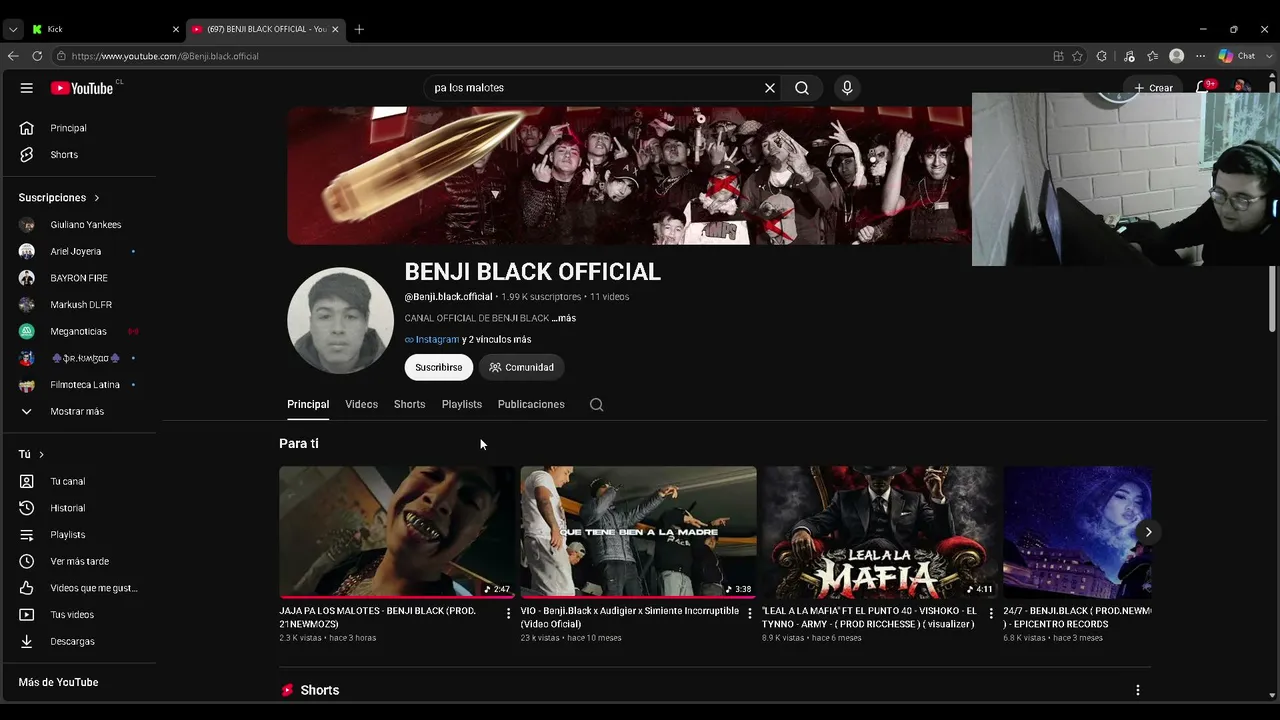Open the Playlists channel tab
The height and width of the screenshot is (720, 1280).
pyautogui.click(x=462, y=404)
